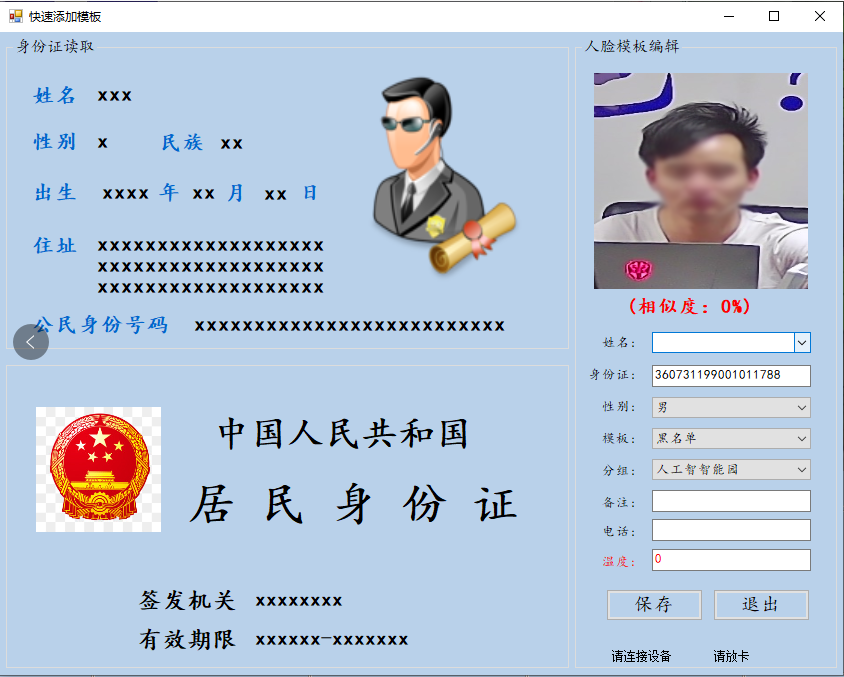Maximize the 快速添加模板 window
The height and width of the screenshot is (677, 844).
(x=774, y=16)
